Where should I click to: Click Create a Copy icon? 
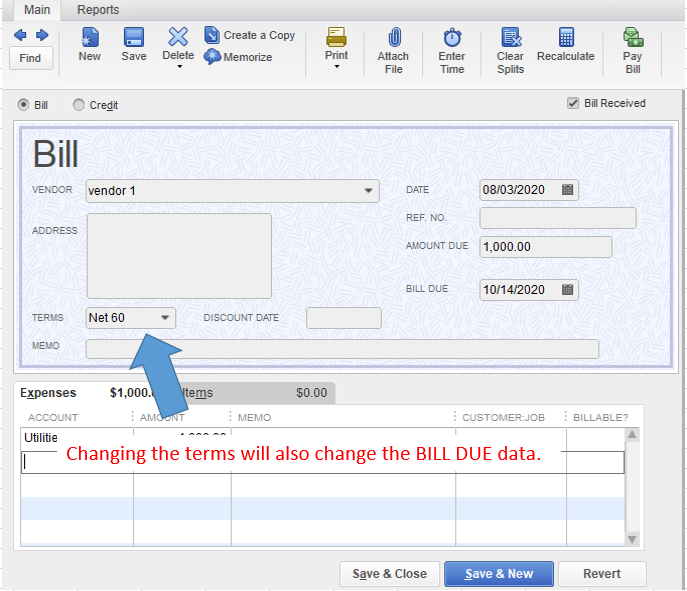click(x=212, y=35)
